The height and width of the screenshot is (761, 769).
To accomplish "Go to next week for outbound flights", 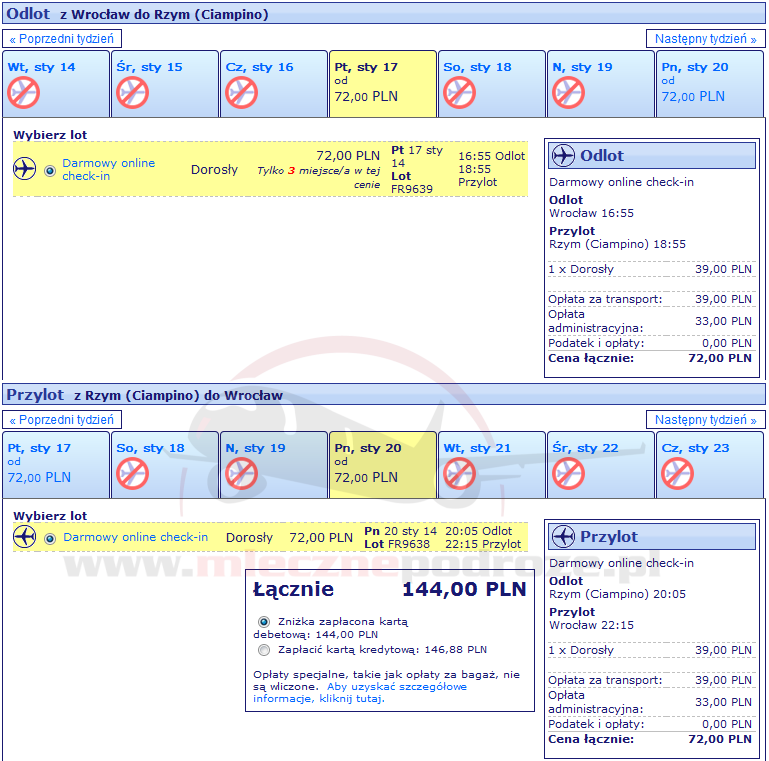I will (x=705, y=39).
